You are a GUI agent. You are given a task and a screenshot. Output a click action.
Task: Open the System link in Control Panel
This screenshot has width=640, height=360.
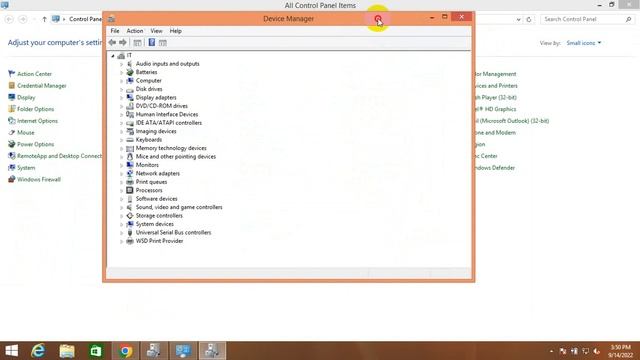tap(26, 168)
